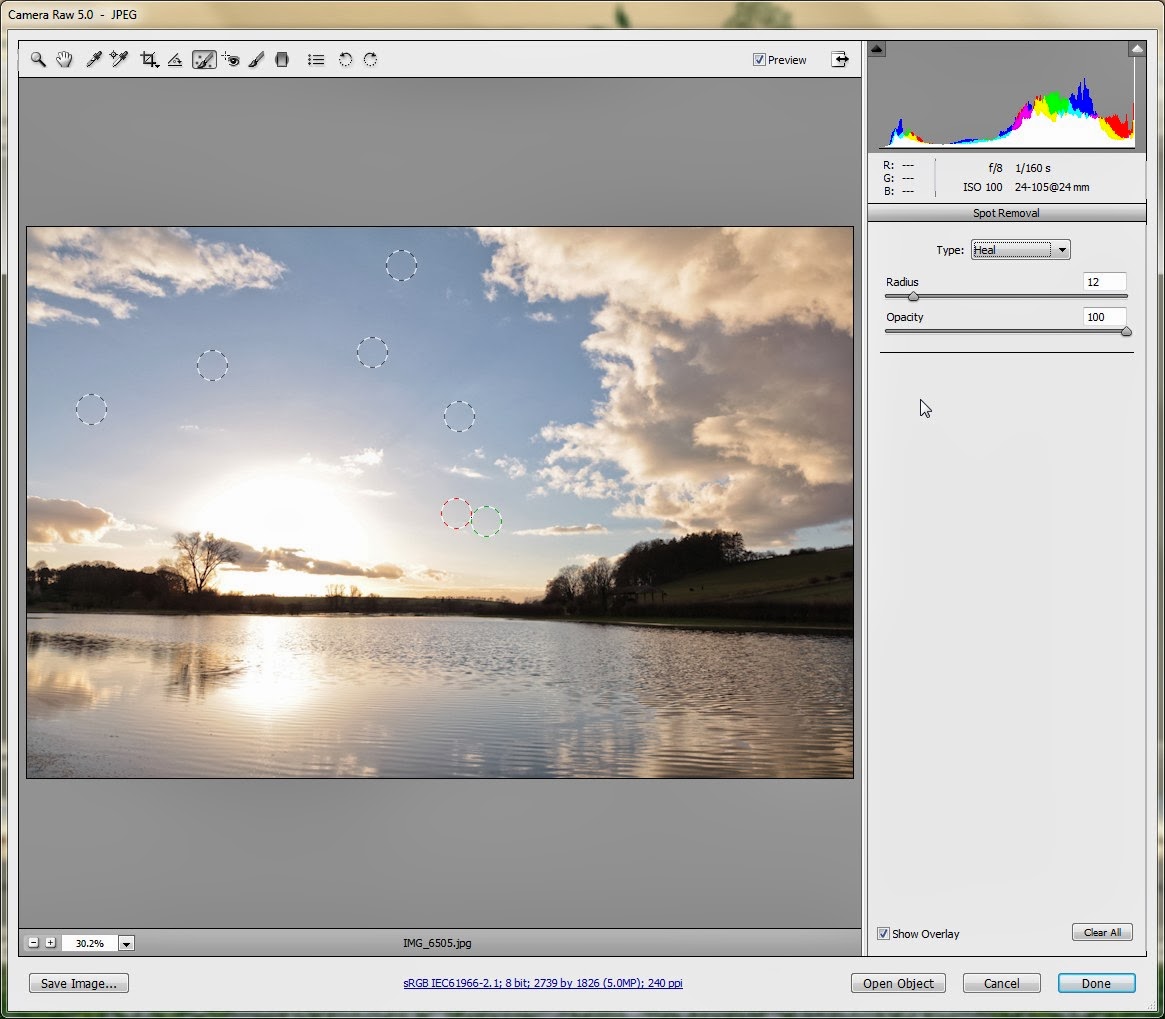Click the f/8 aperture readout

995,168
